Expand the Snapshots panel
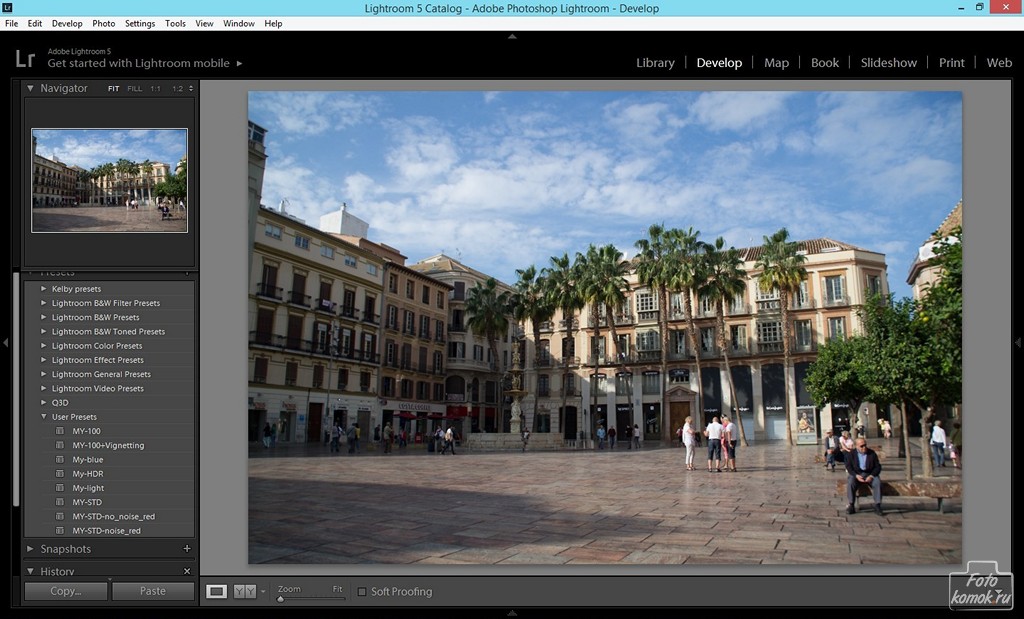Viewport: 1024px width, 619px height. (x=30, y=548)
